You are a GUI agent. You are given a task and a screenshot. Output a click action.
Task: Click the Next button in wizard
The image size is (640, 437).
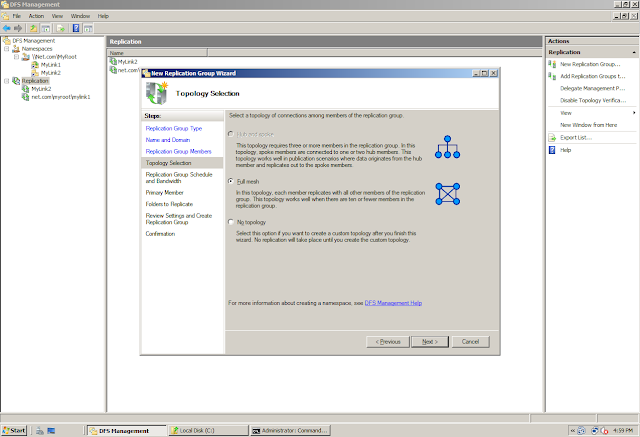pyautogui.click(x=430, y=342)
